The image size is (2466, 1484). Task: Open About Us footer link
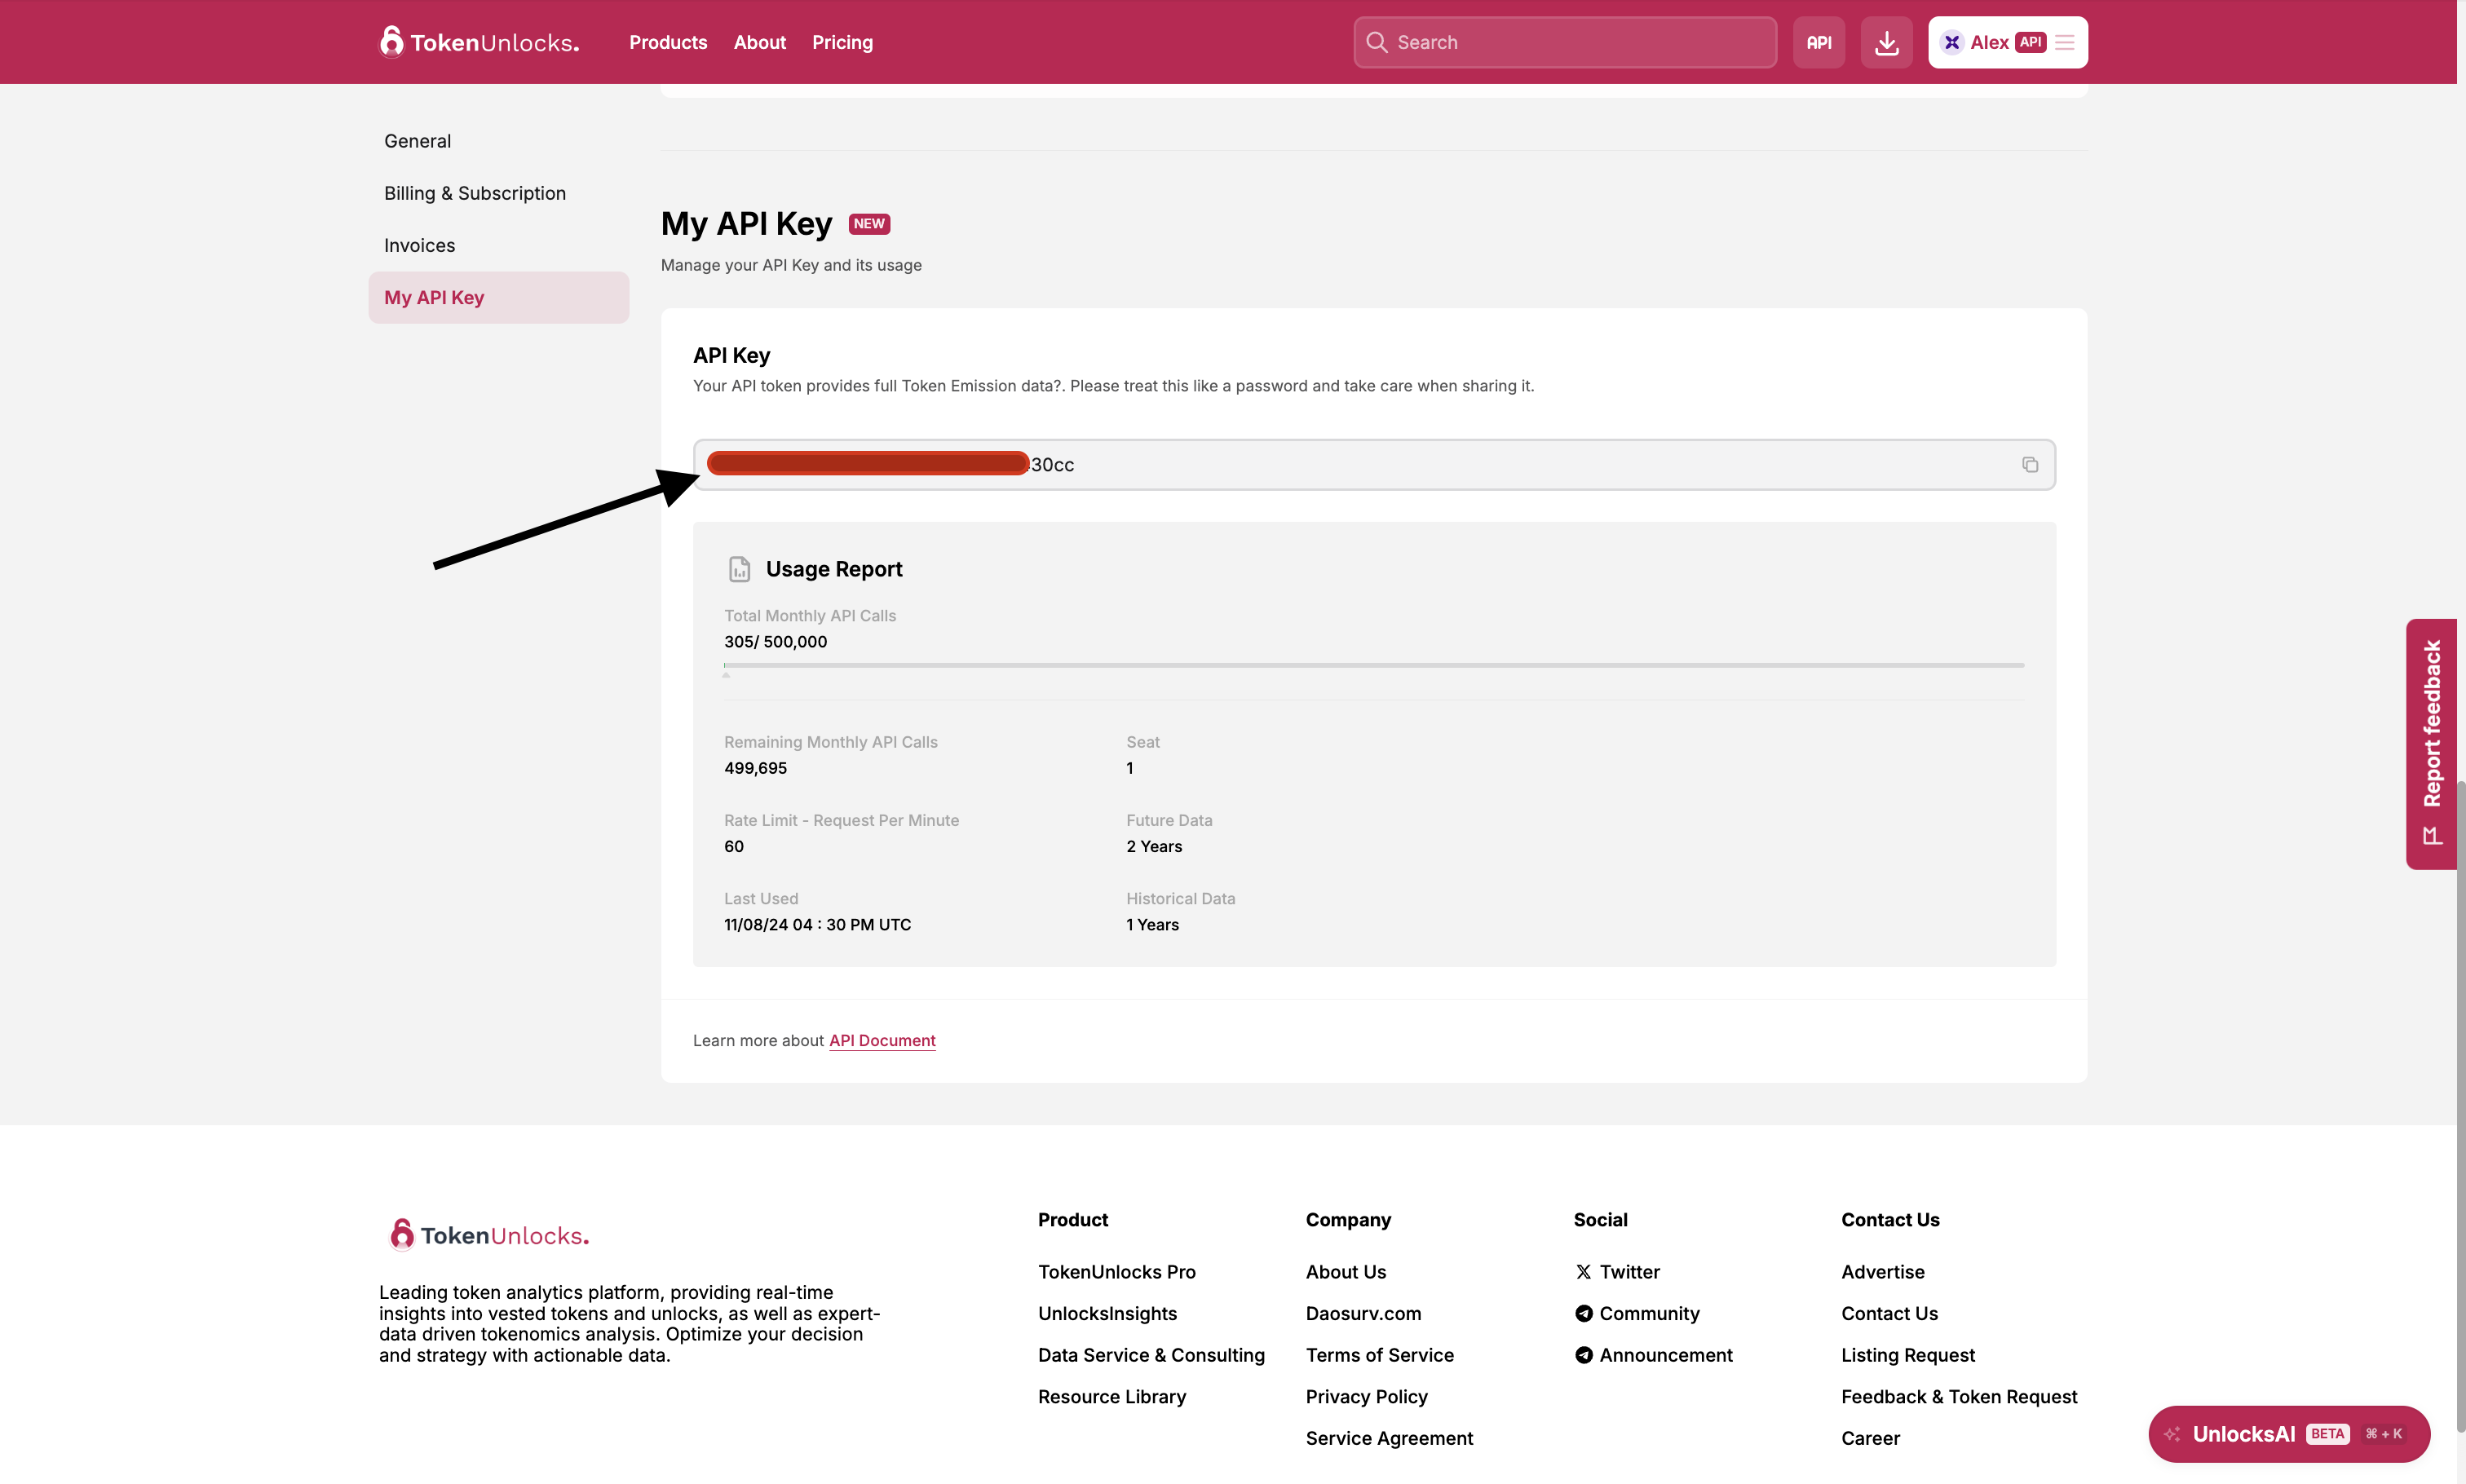pos(1345,1271)
